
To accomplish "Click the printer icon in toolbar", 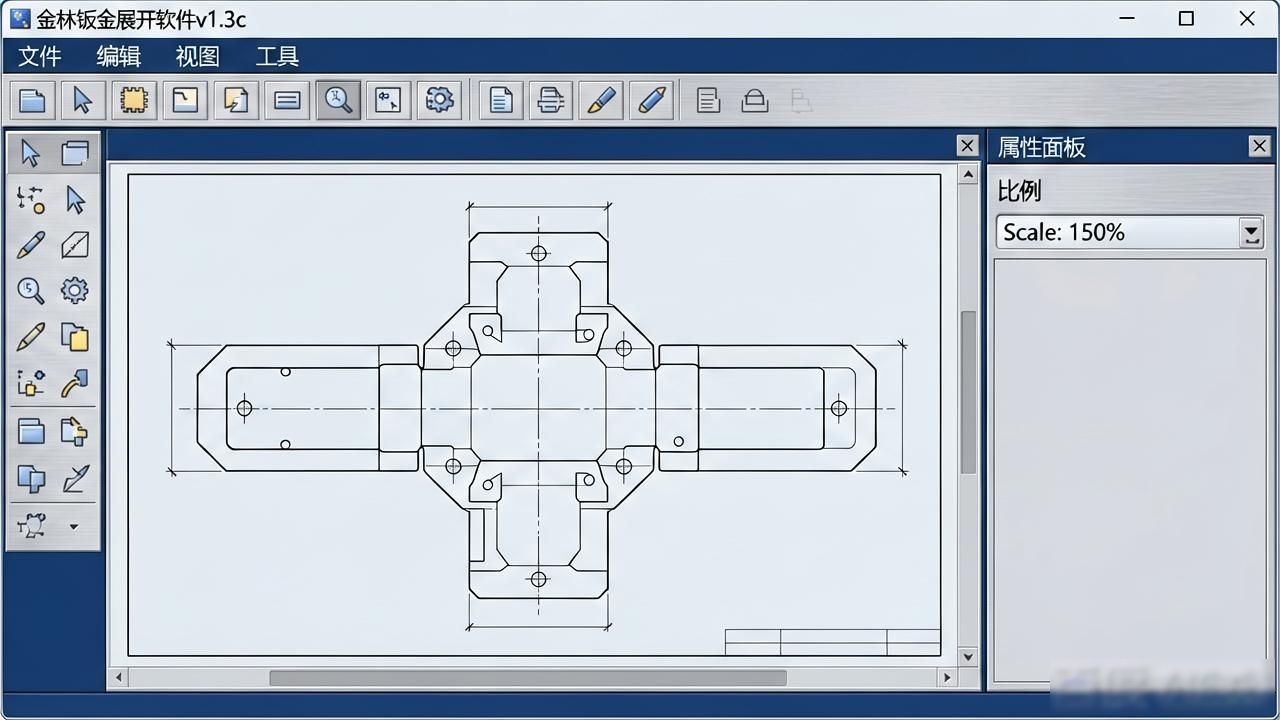I will point(551,100).
